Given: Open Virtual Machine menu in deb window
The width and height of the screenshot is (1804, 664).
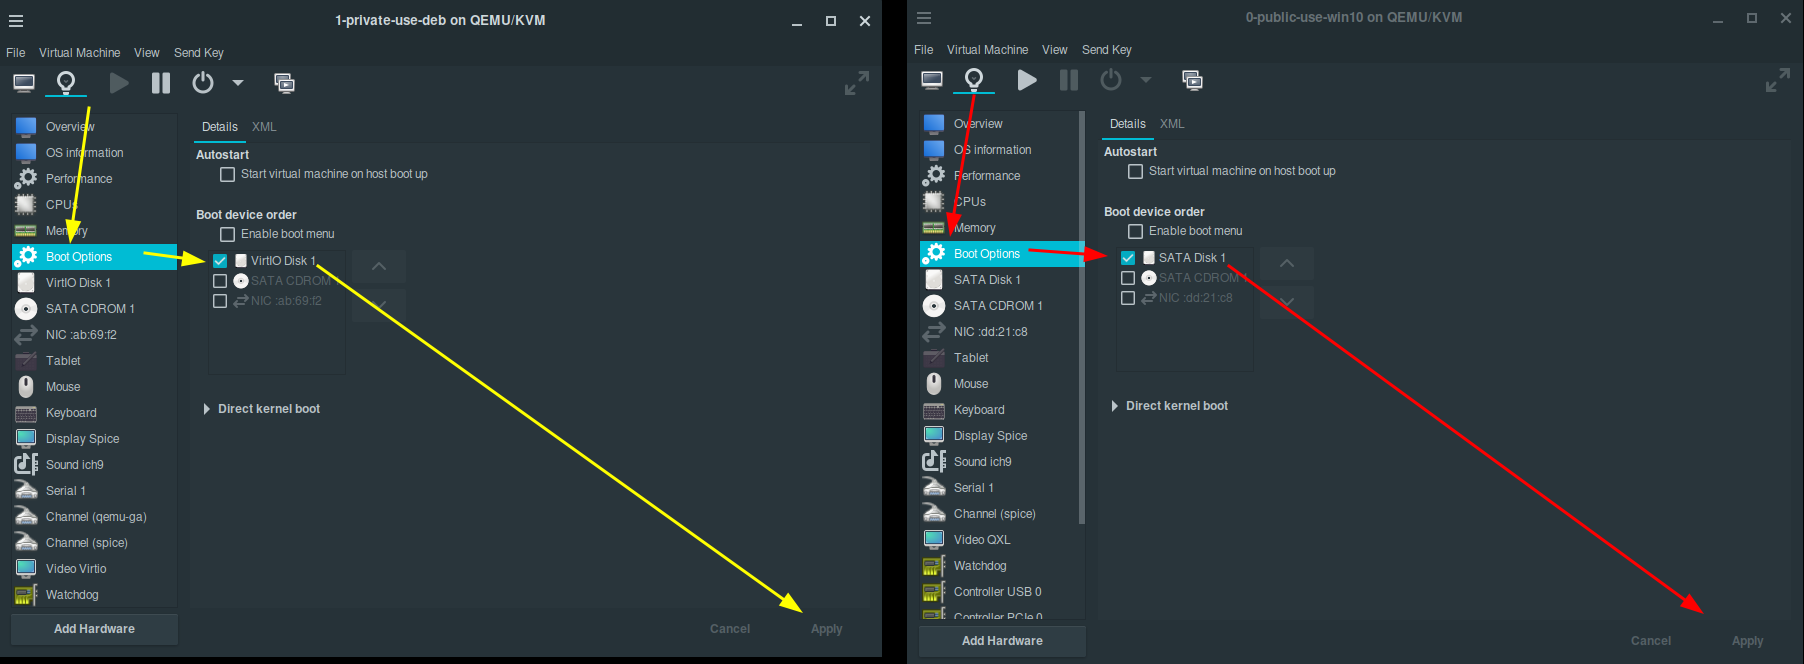Looking at the screenshot, I should [80, 53].
